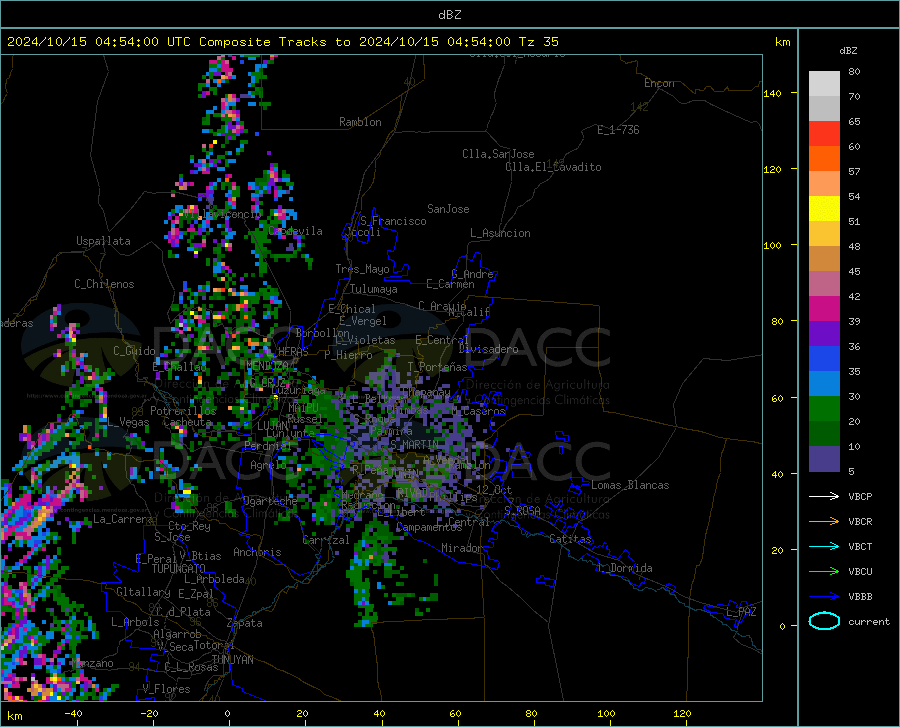Click the 'La_Carrera' map label
Viewport: 900px width, 727px height.
click(x=123, y=519)
